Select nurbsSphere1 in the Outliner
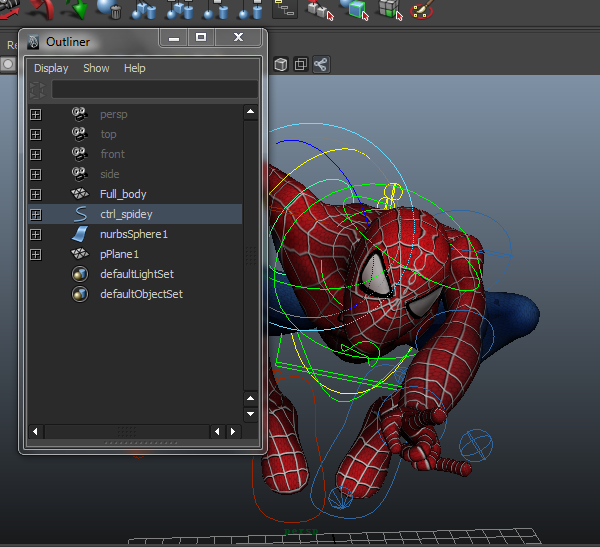The image size is (600, 547). point(134,234)
